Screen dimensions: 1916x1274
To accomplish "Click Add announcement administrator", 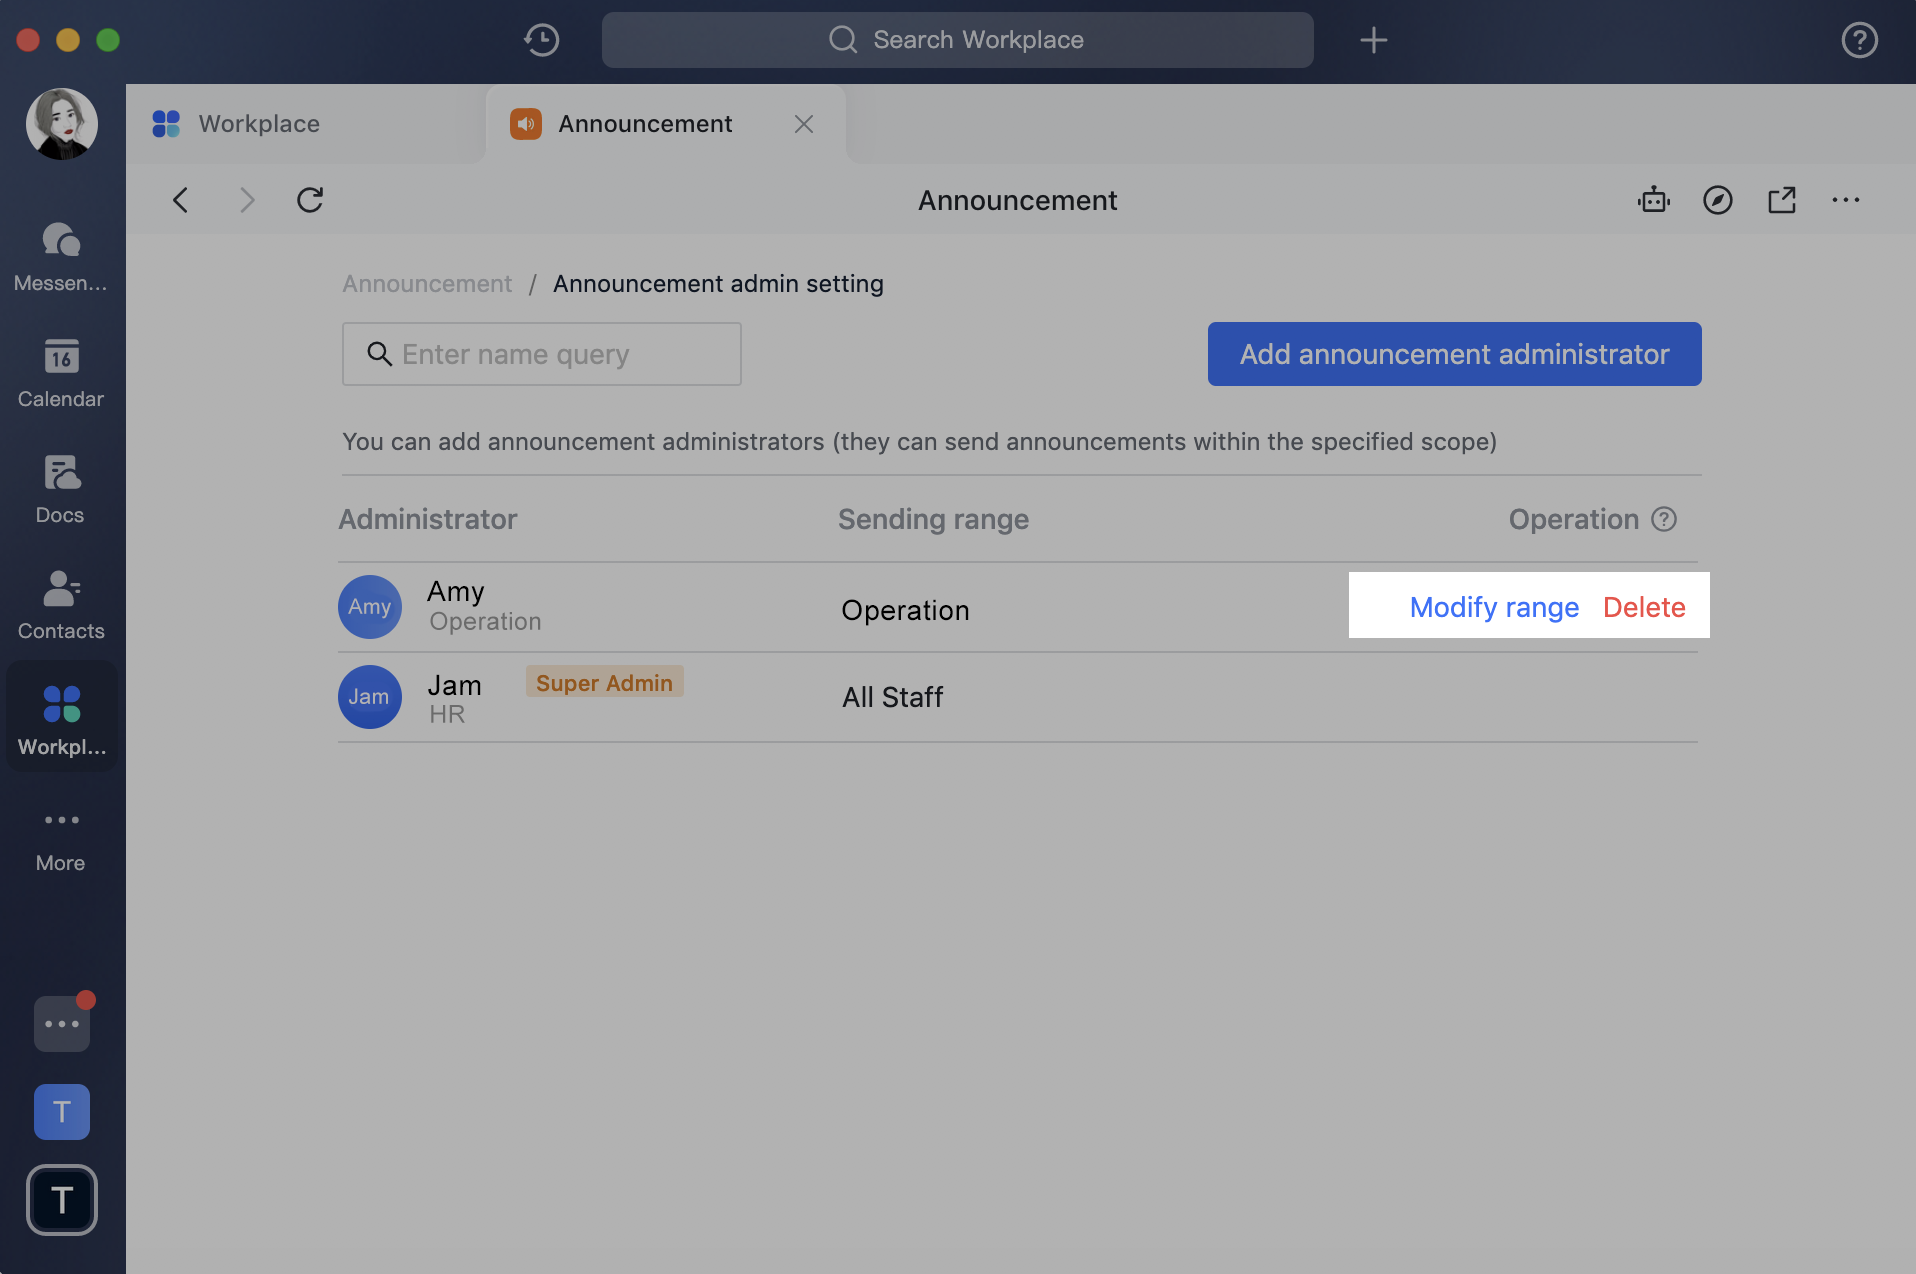I will click(x=1453, y=354).
